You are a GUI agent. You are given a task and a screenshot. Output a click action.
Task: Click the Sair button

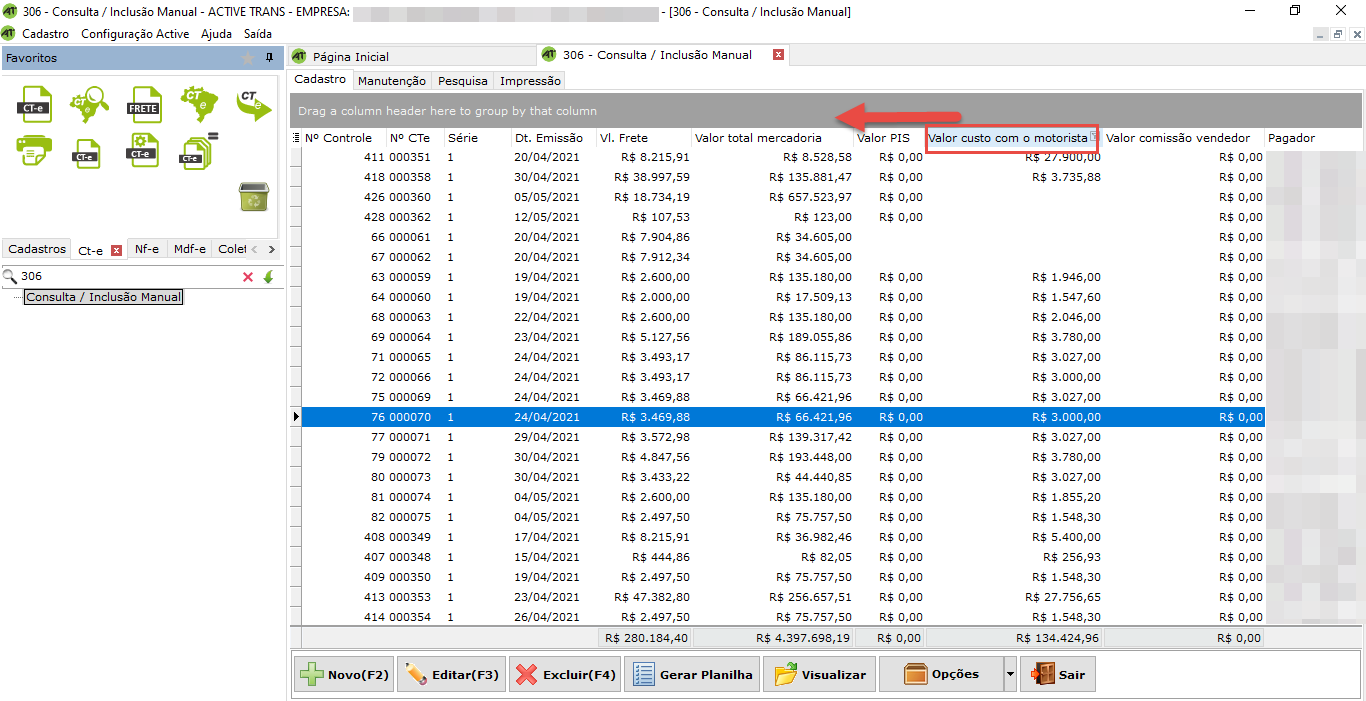(x=1058, y=675)
